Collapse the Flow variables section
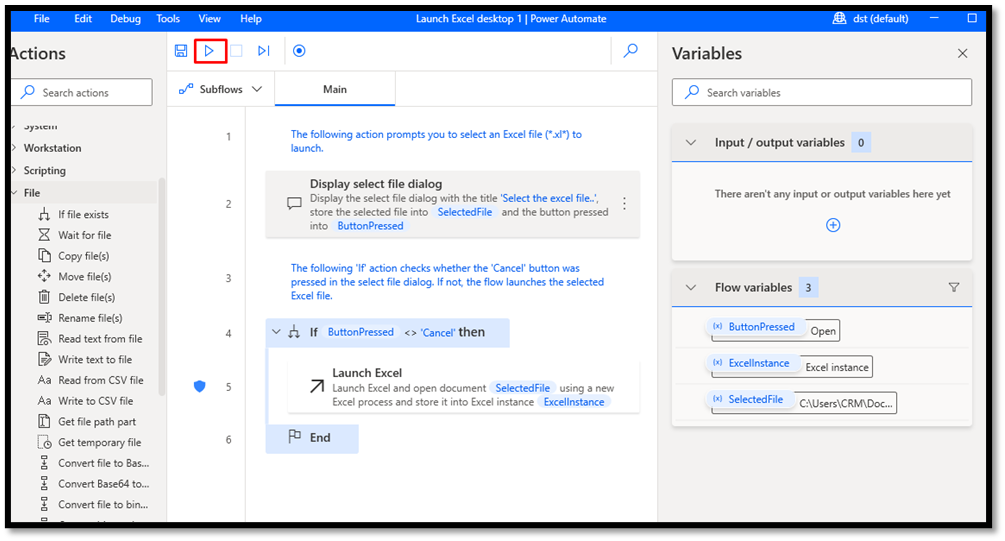The image size is (1005, 541). coord(690,287)
